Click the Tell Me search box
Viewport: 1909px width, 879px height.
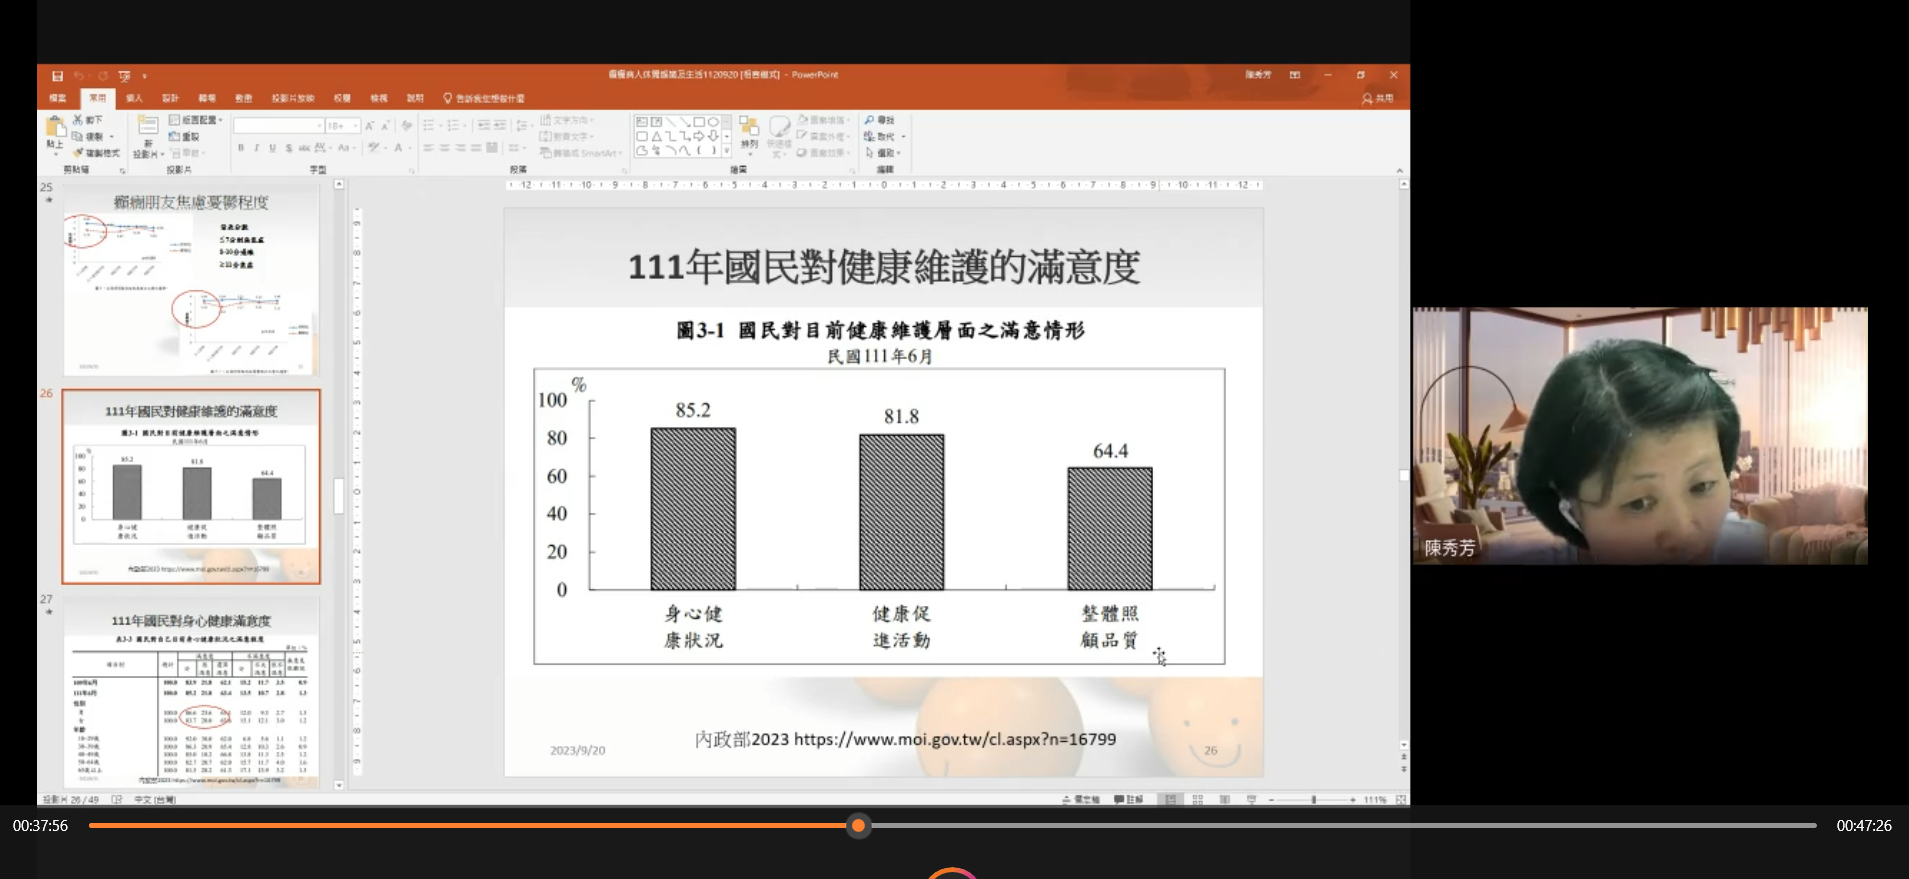click(x=484, y=98)
